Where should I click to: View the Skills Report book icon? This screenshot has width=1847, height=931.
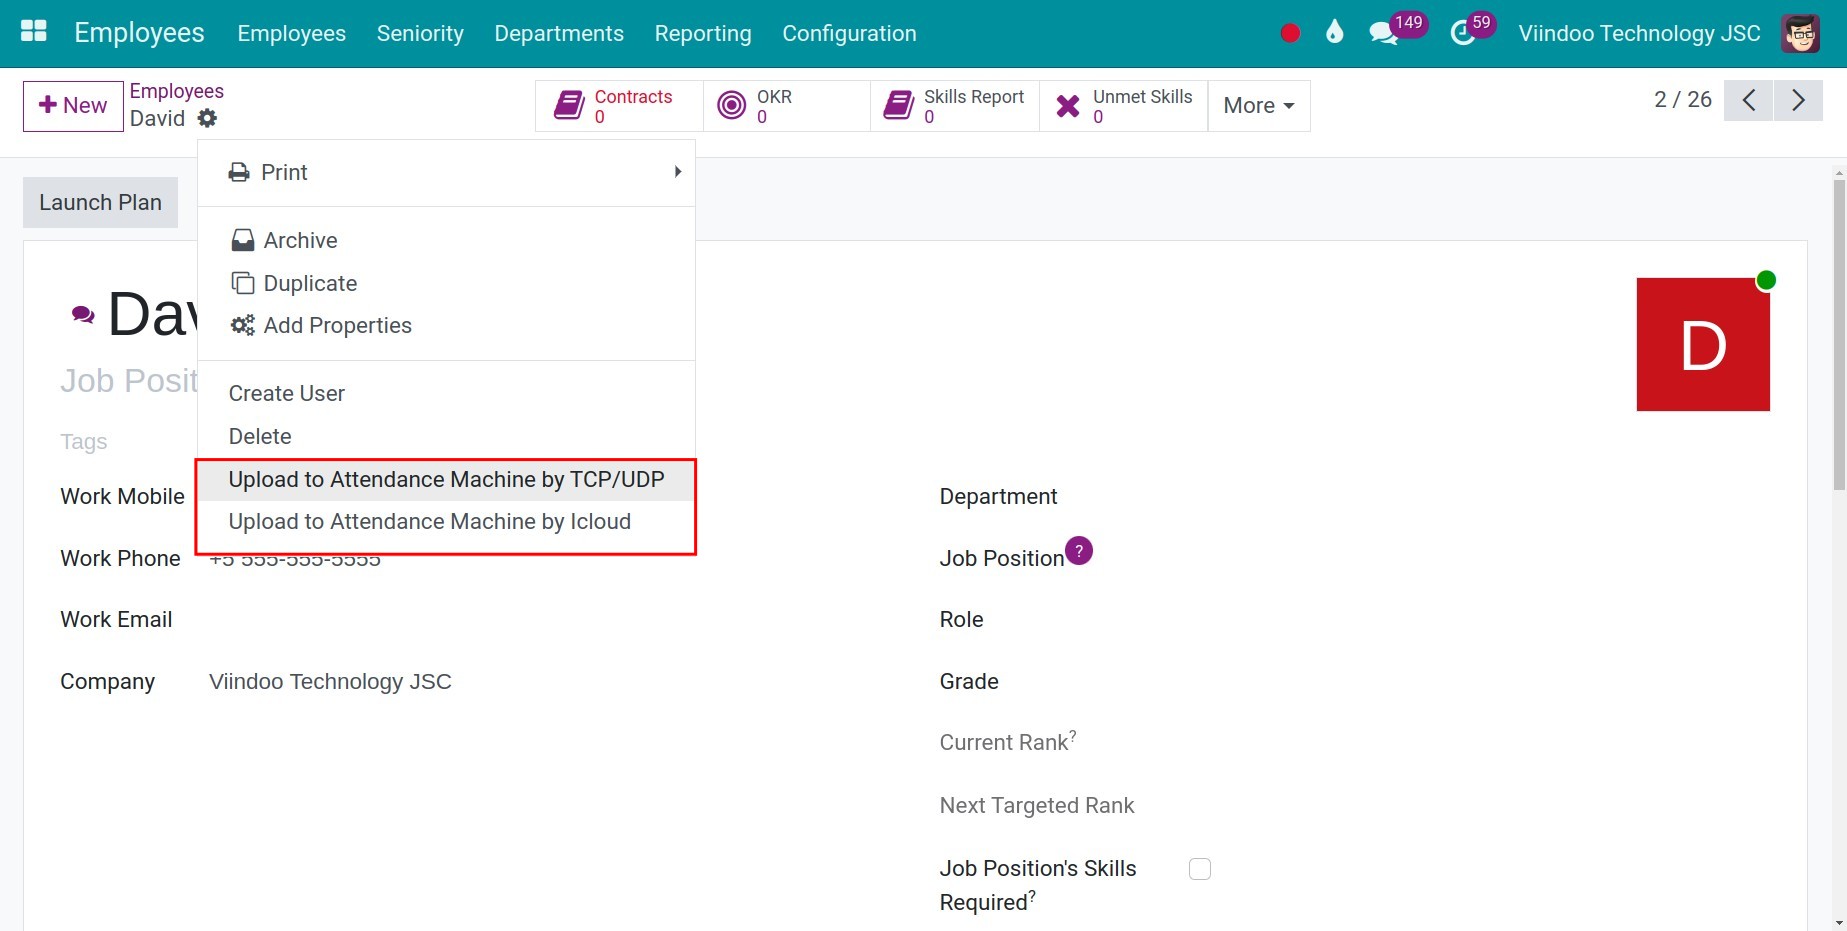(x=898, y=105)
